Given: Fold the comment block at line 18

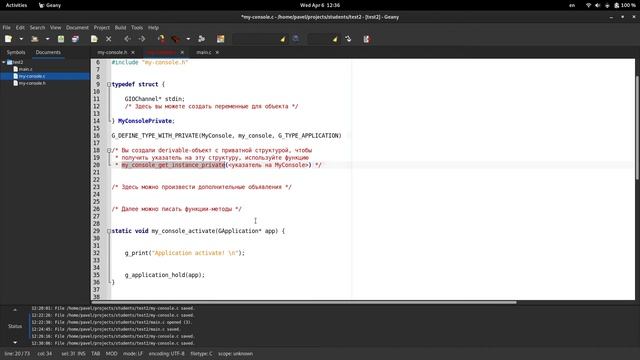Looking at the screenshot, I should (109, 150).
